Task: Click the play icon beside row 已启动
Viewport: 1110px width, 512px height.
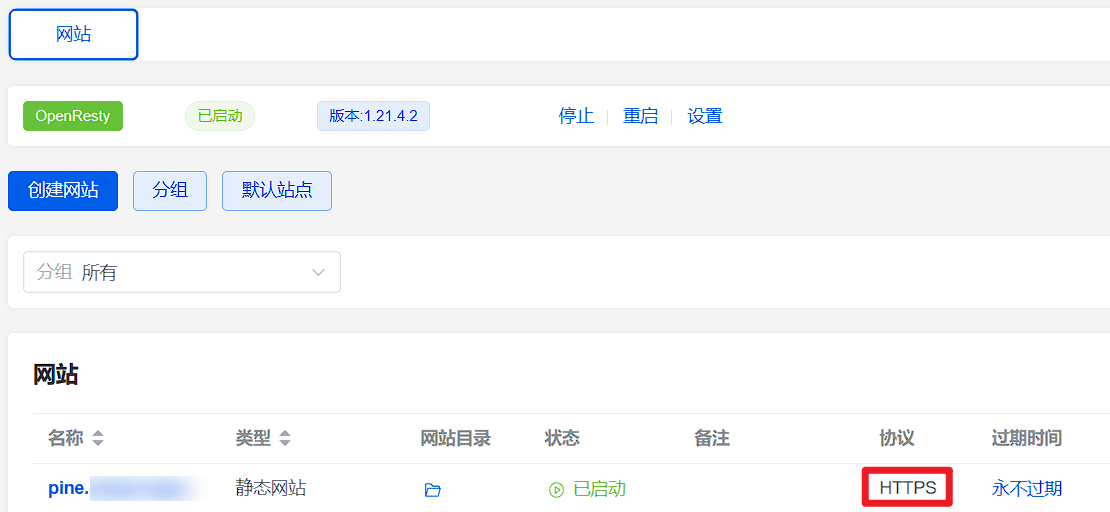Action: click(556, 489)
